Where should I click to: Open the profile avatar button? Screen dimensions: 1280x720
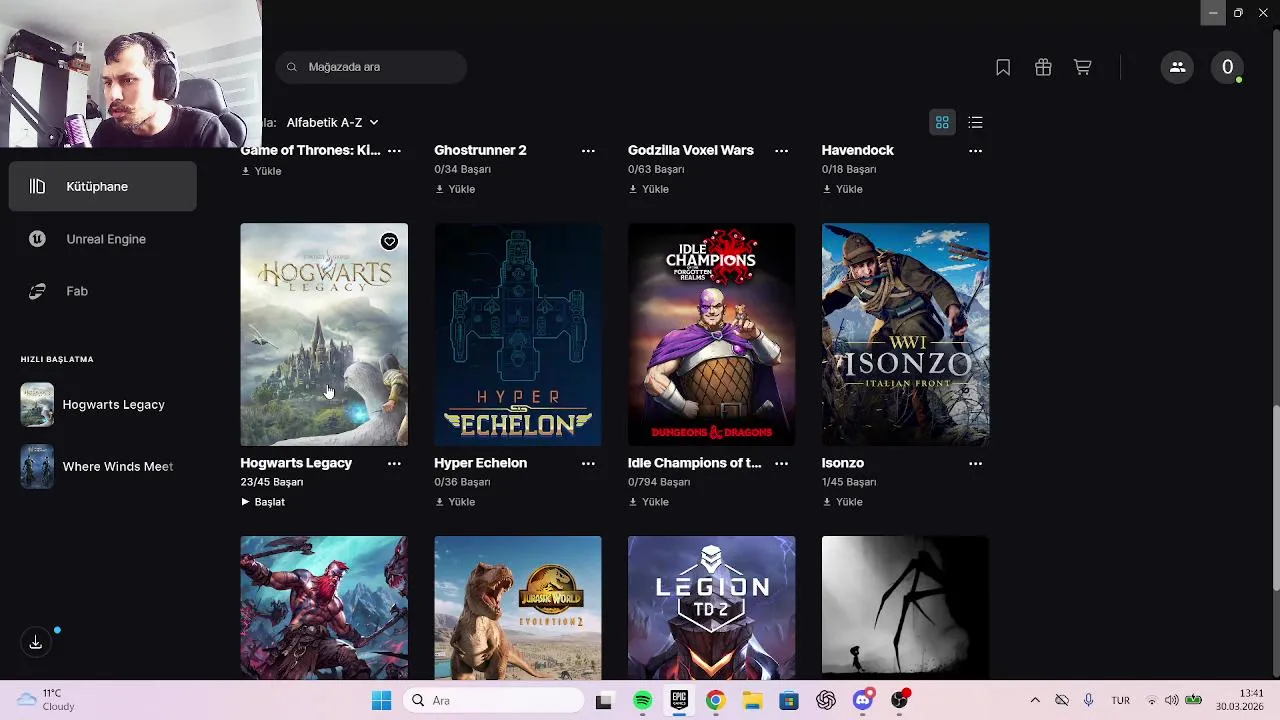(1228, 67)
